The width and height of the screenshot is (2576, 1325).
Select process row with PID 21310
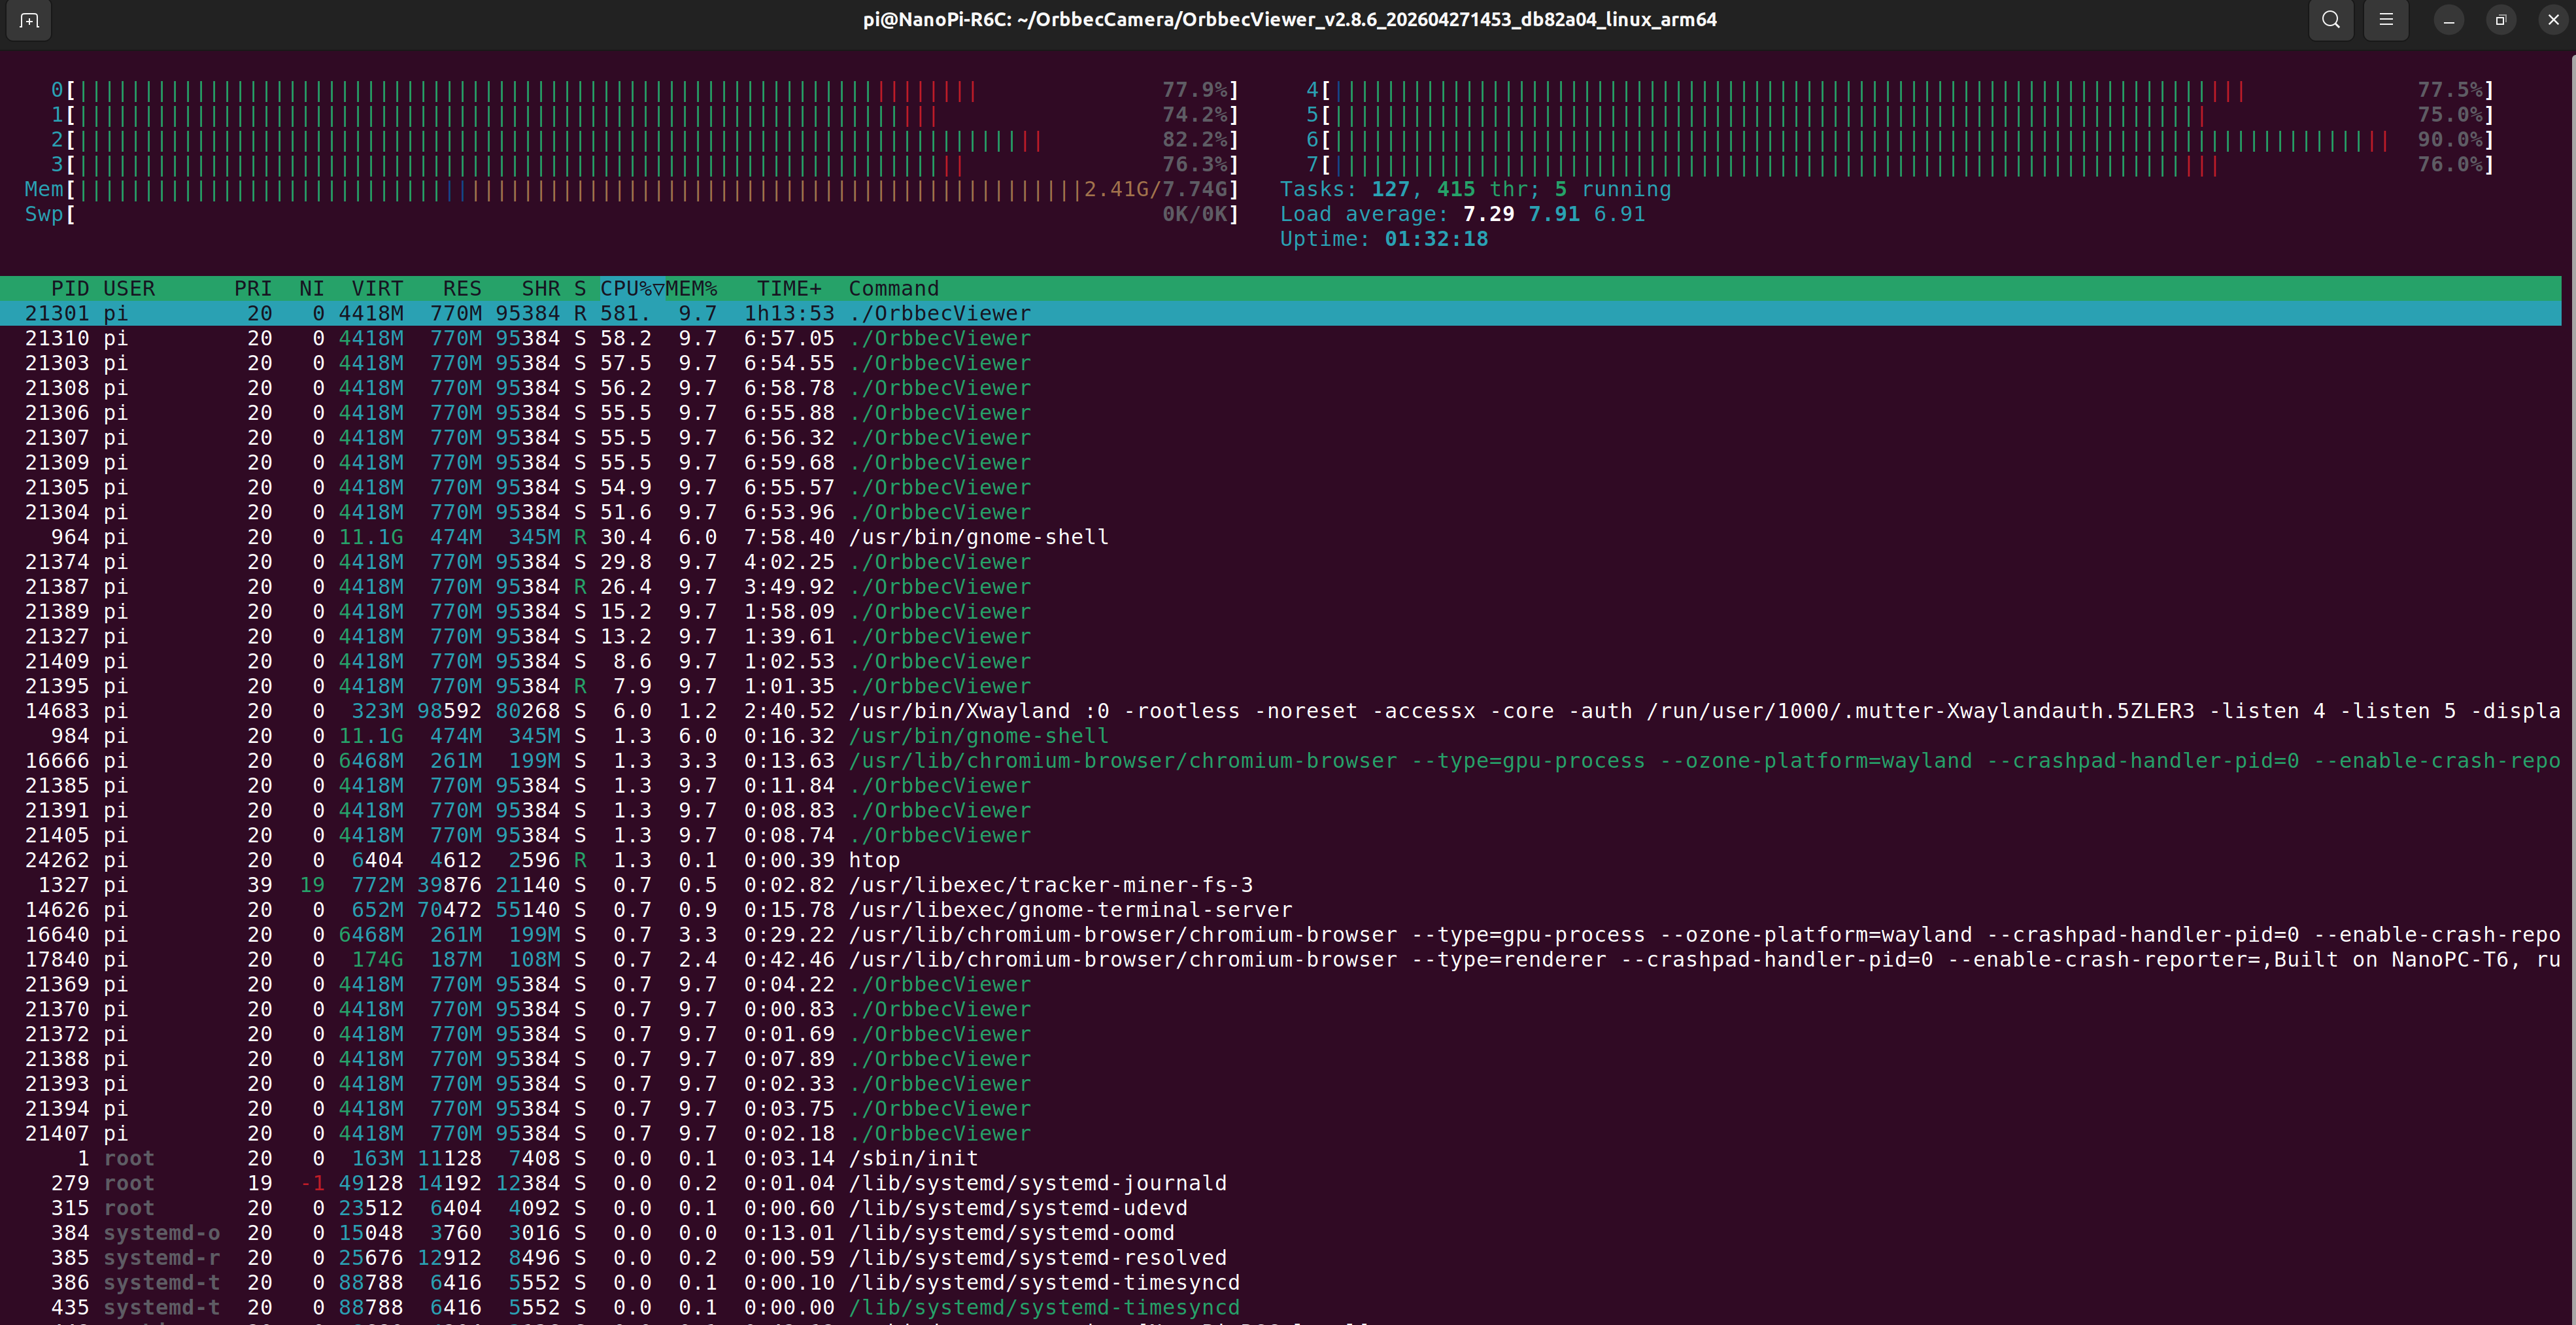point(1281,339)
